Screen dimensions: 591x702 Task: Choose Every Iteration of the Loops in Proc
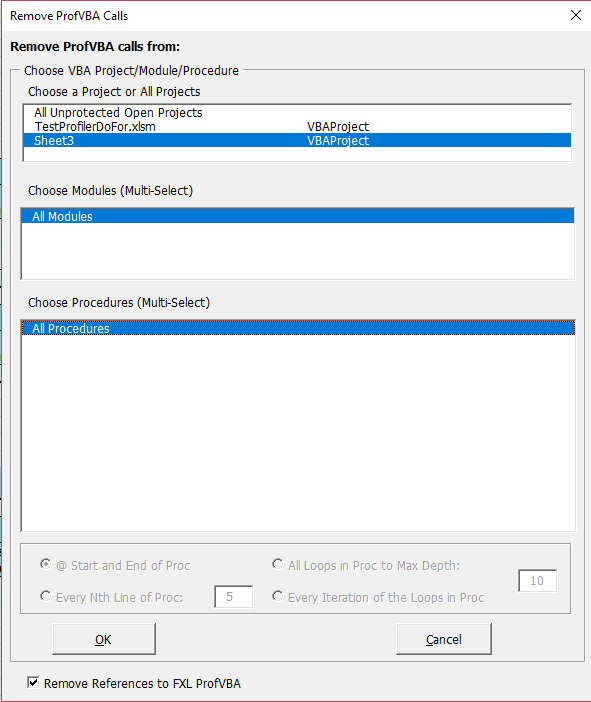tap(278, 596)
